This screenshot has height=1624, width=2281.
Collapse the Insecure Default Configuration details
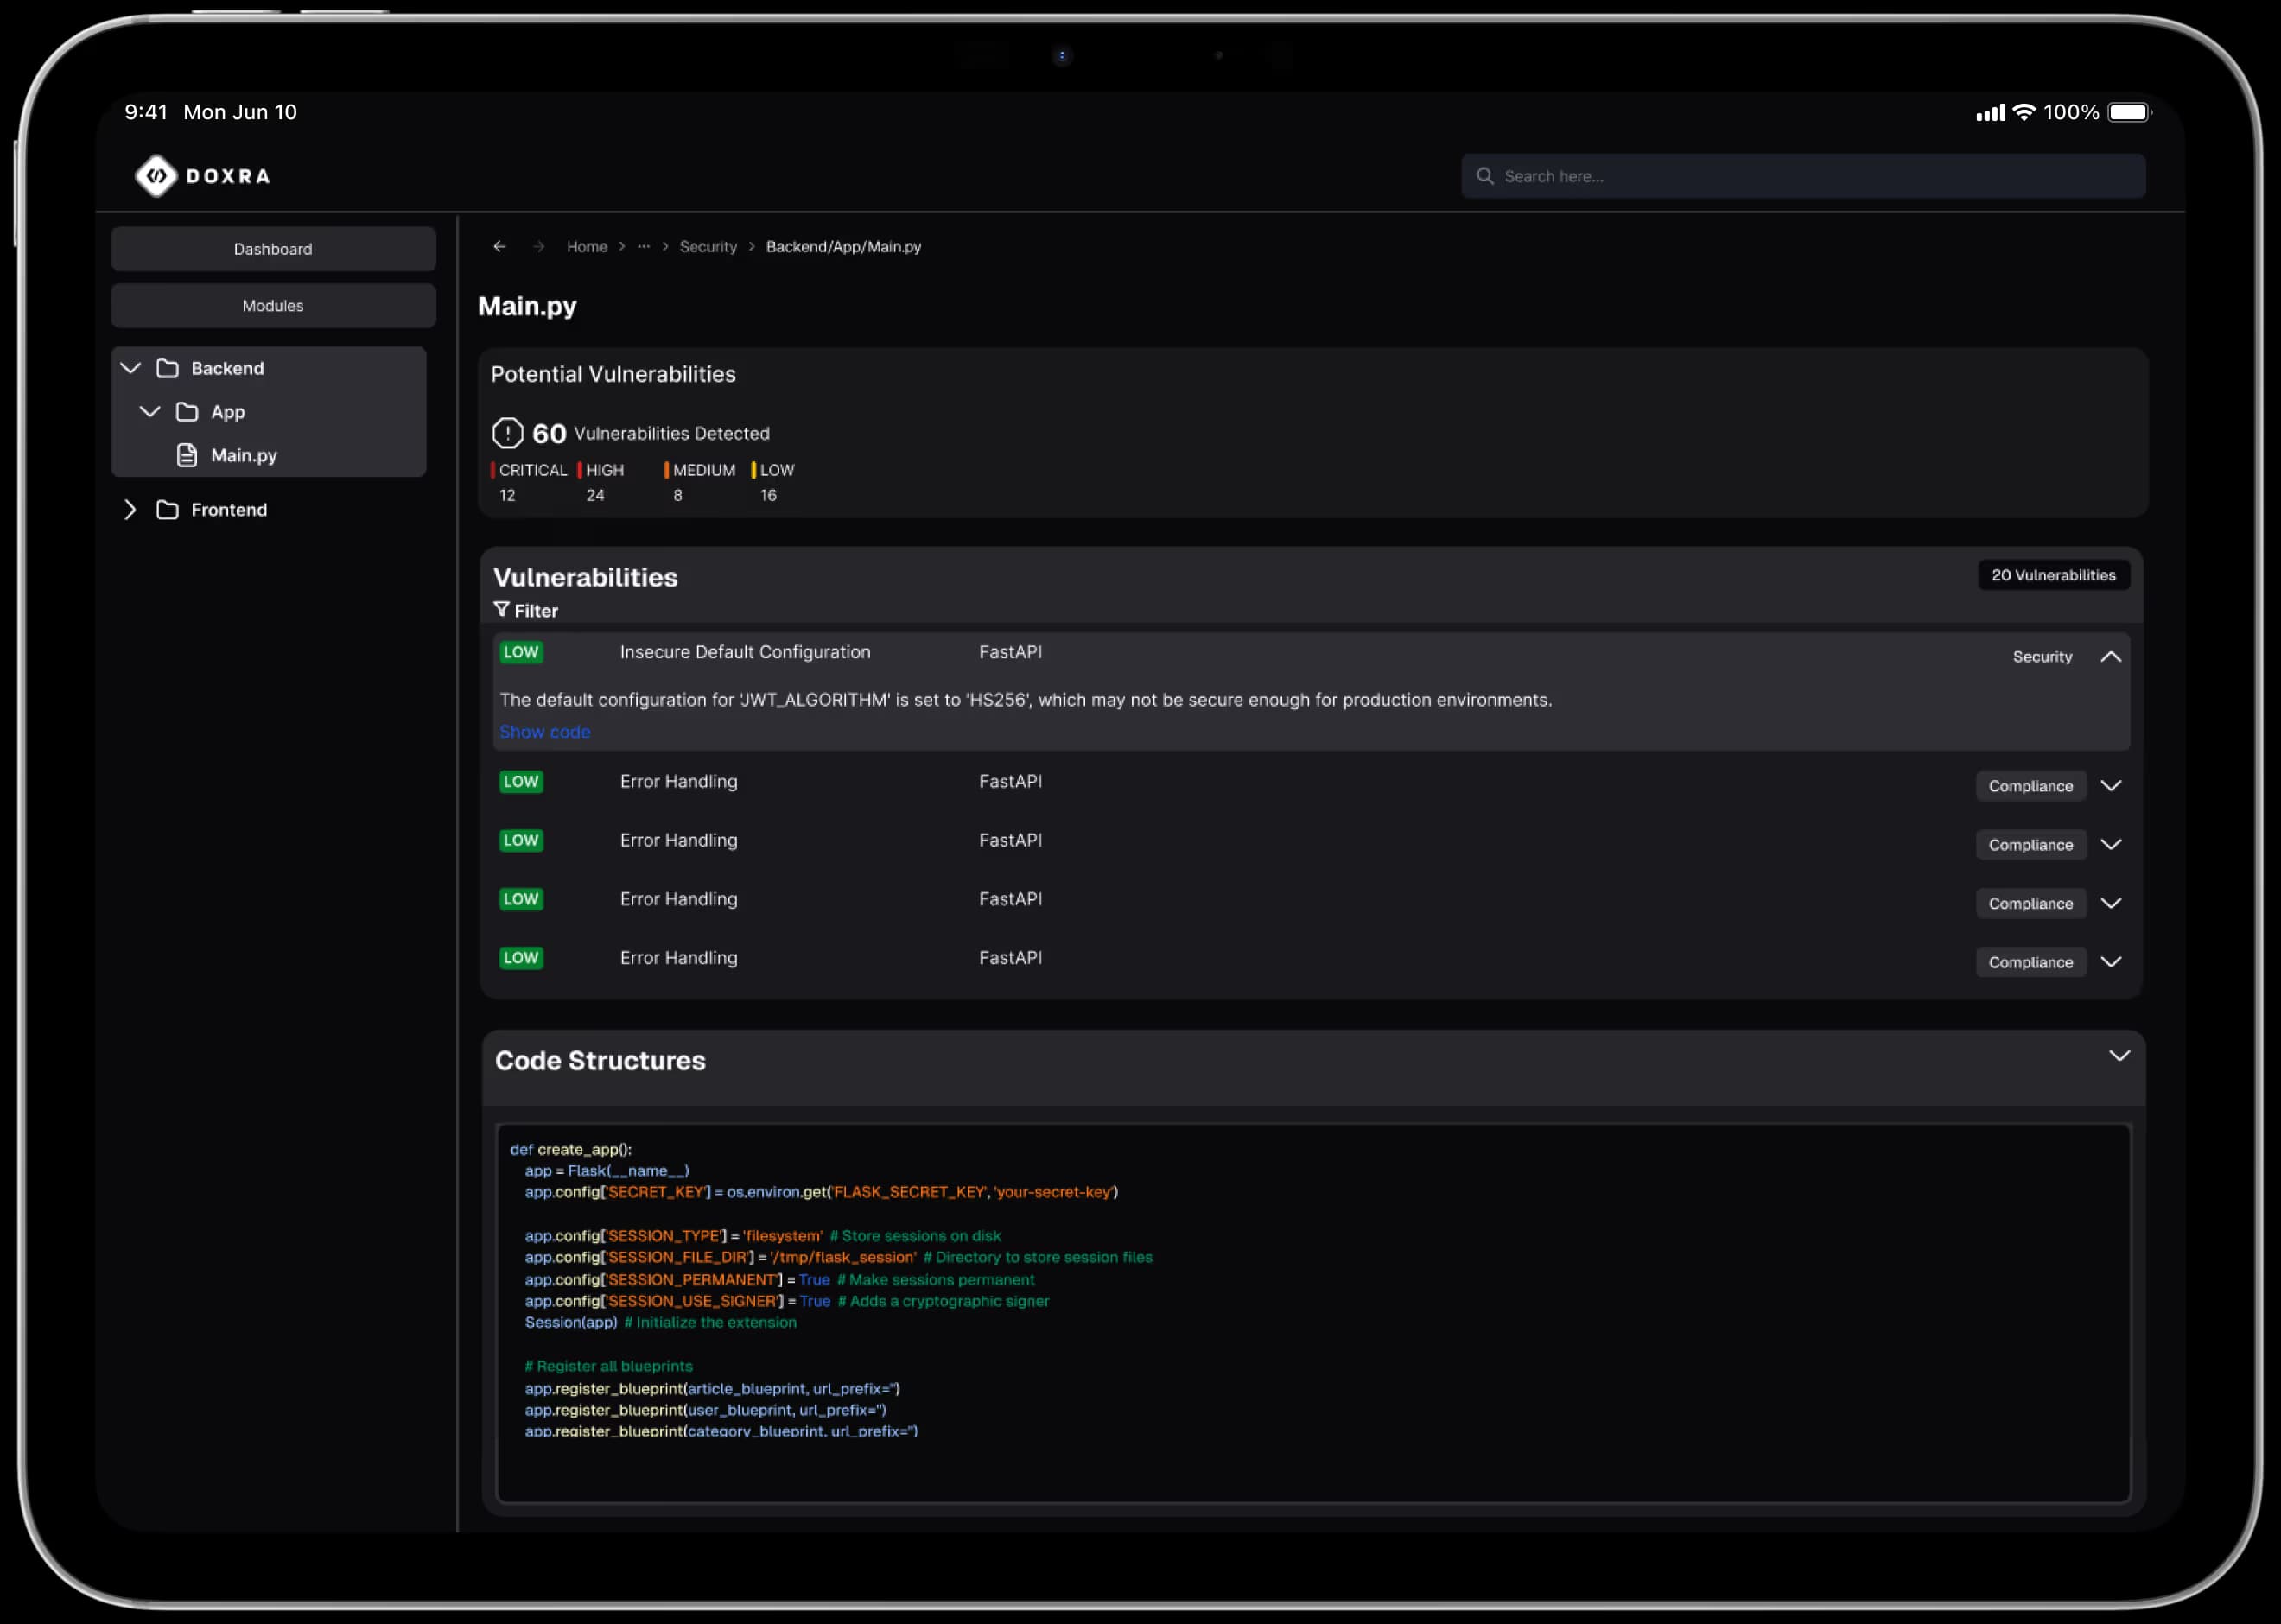click(x=2112, y=657)
